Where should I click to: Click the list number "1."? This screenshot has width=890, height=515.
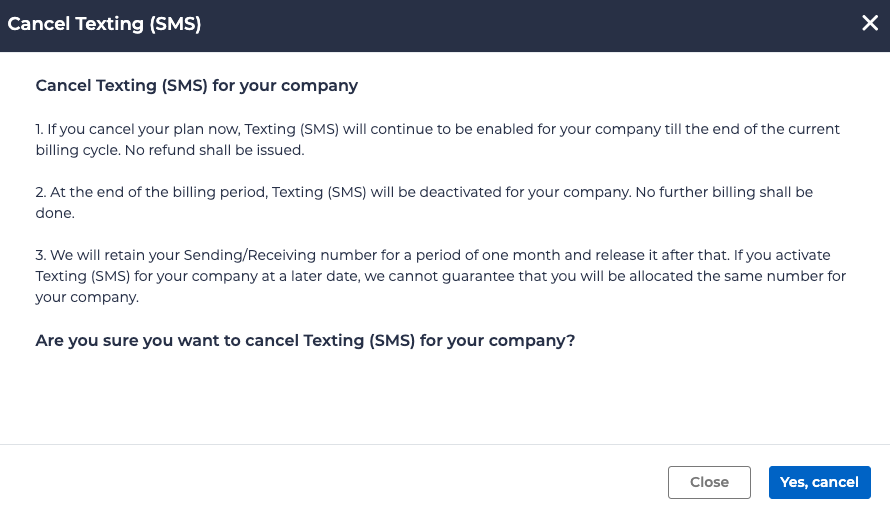(x=40, y=129)
